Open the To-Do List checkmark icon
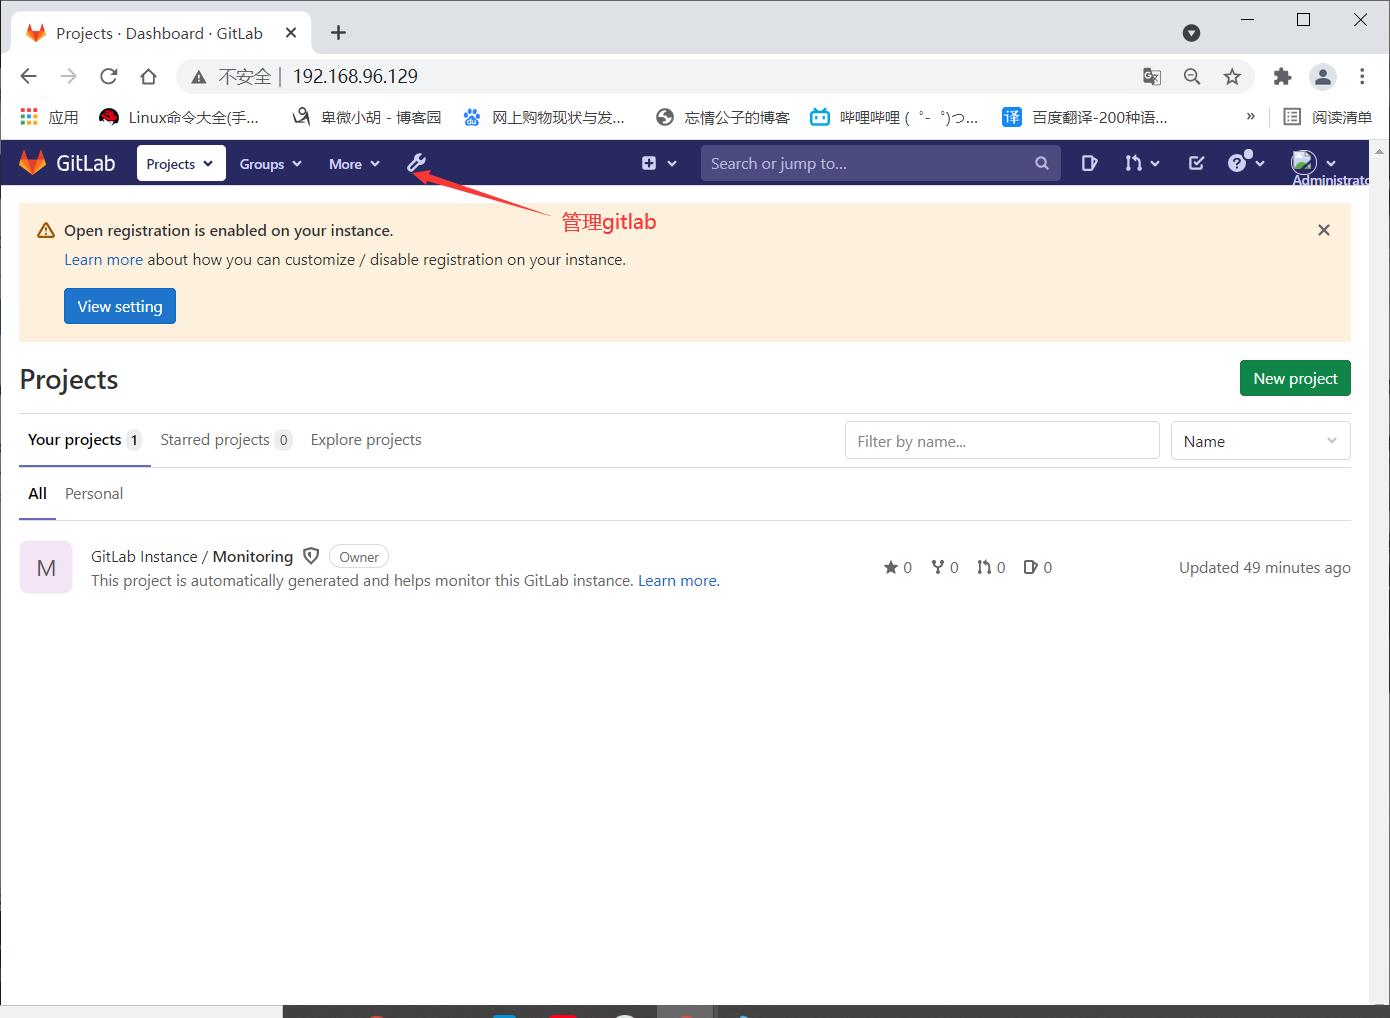The height and width of the screenshot is (1018, 1390). (x=1196, y=163)
